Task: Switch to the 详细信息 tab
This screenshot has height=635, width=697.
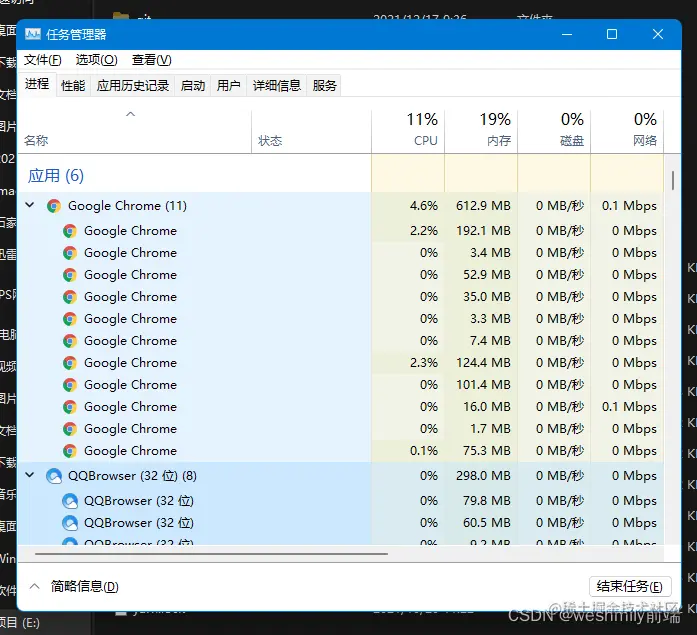Action: point(276,85)
